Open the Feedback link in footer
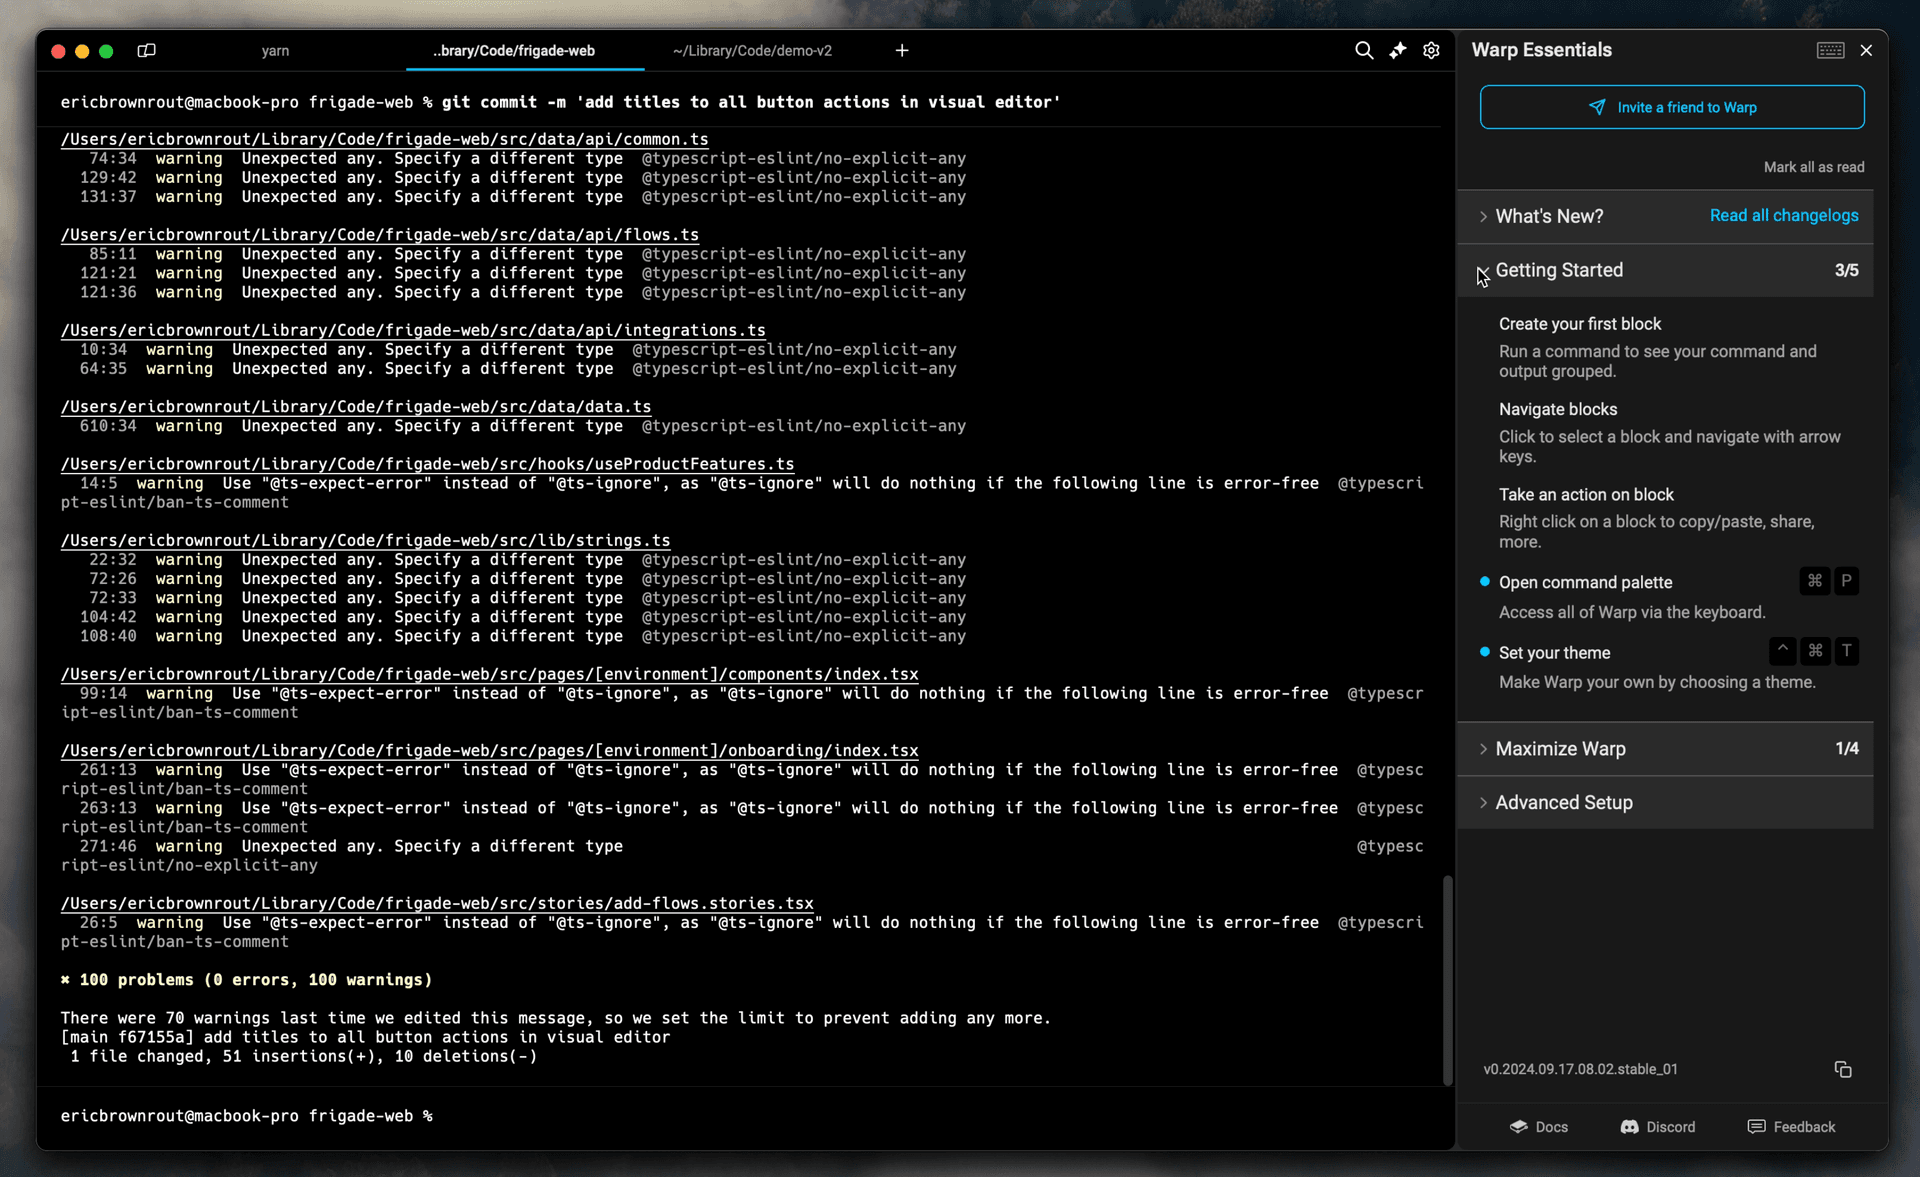Screen dimensions: 1920x1177 (x=1791, y=1126)
